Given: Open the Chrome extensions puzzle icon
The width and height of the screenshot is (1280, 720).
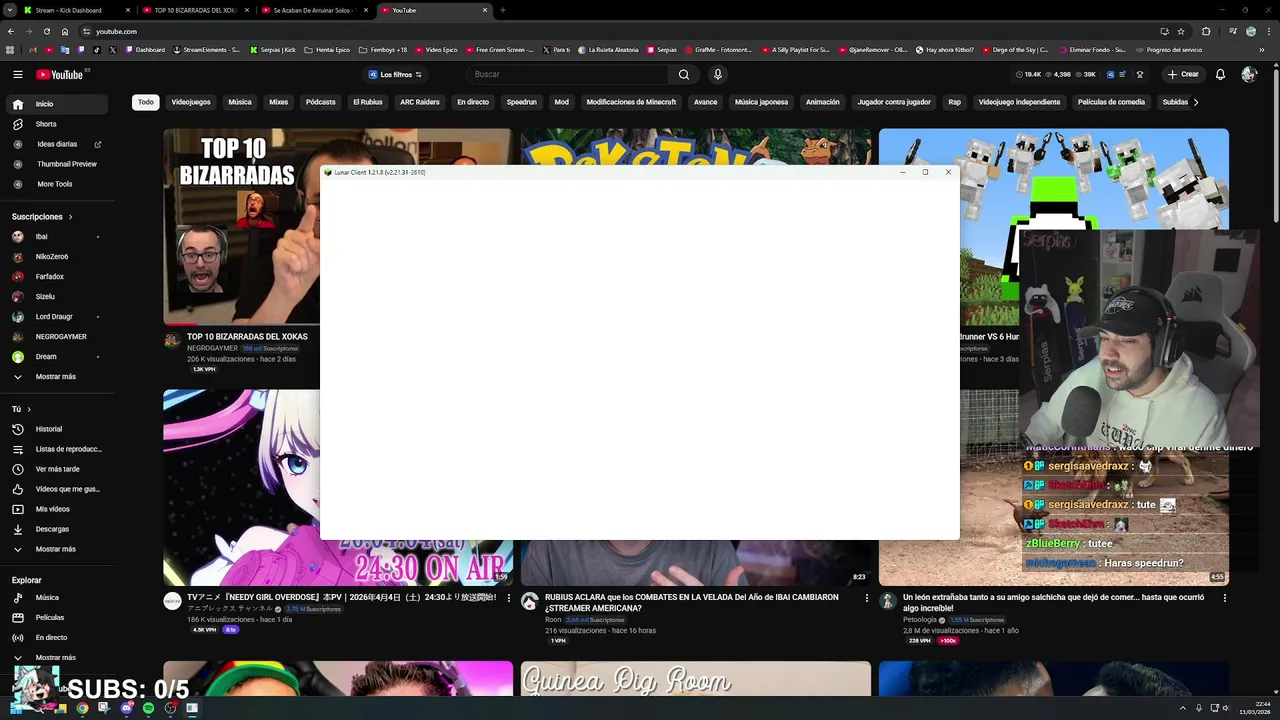Looking at the screenshot, I should coord(1205,31).
